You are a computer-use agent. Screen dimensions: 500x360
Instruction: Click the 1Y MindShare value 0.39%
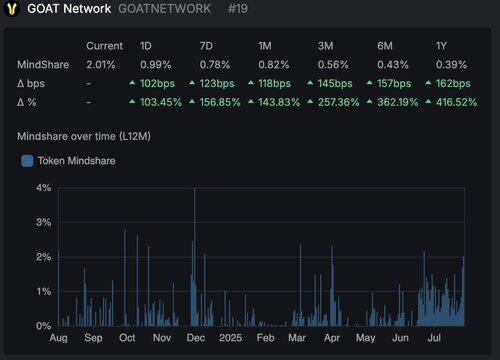pos(451,64)
